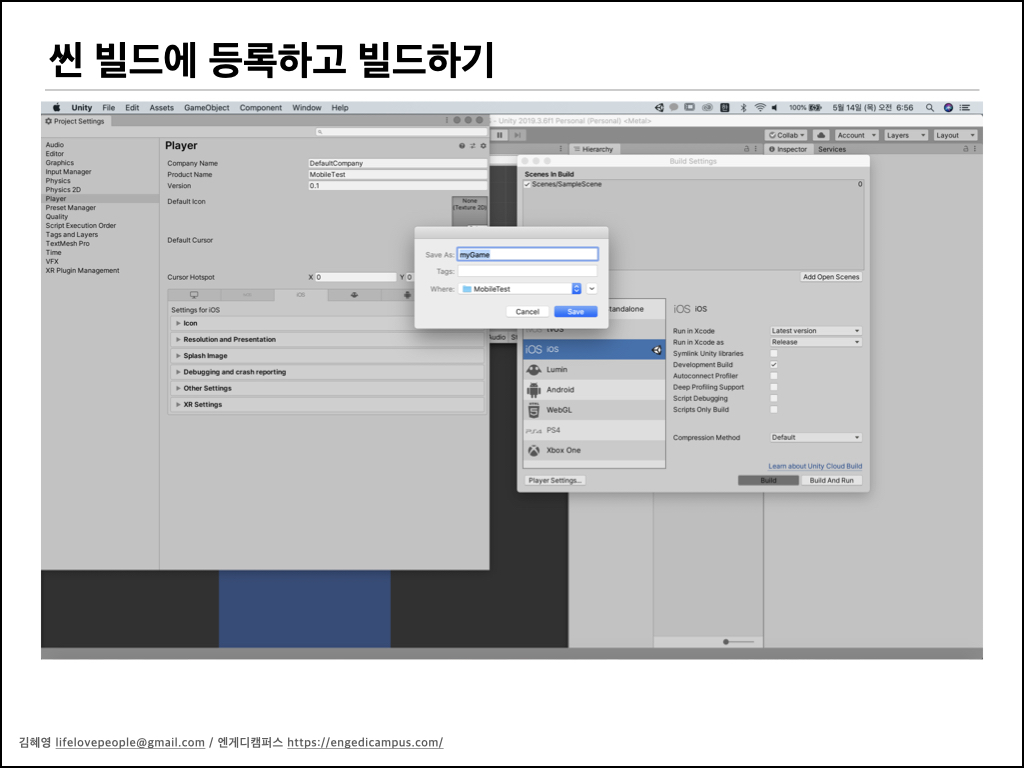Image resolution: width=1024 pixels, height=768 pixels.
Task: Select the Standalone platform tab with monitor icon
Action: pyautogui.click(x=194, y=295)
